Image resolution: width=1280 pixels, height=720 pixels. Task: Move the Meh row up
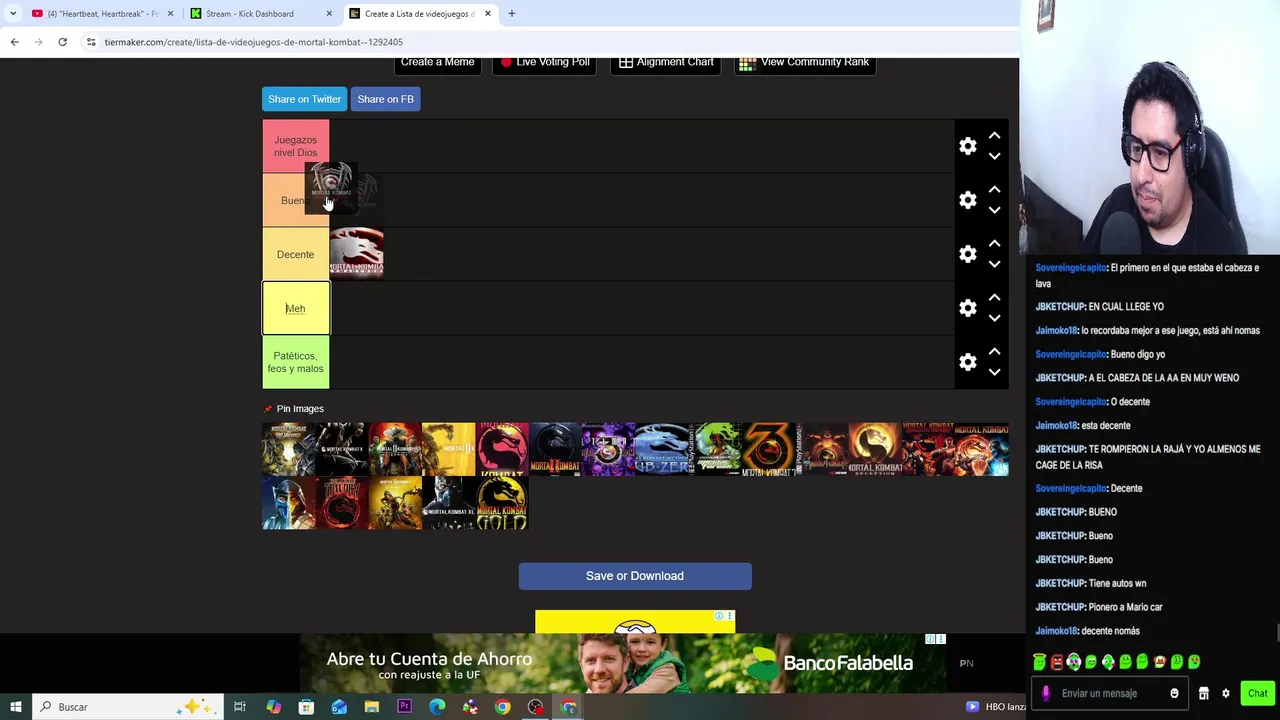tap(994, 297)
